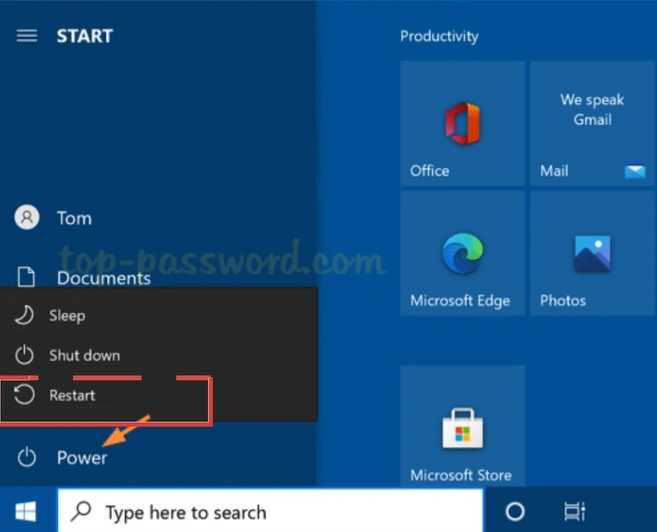Click the START heading text

coord(85,36)
